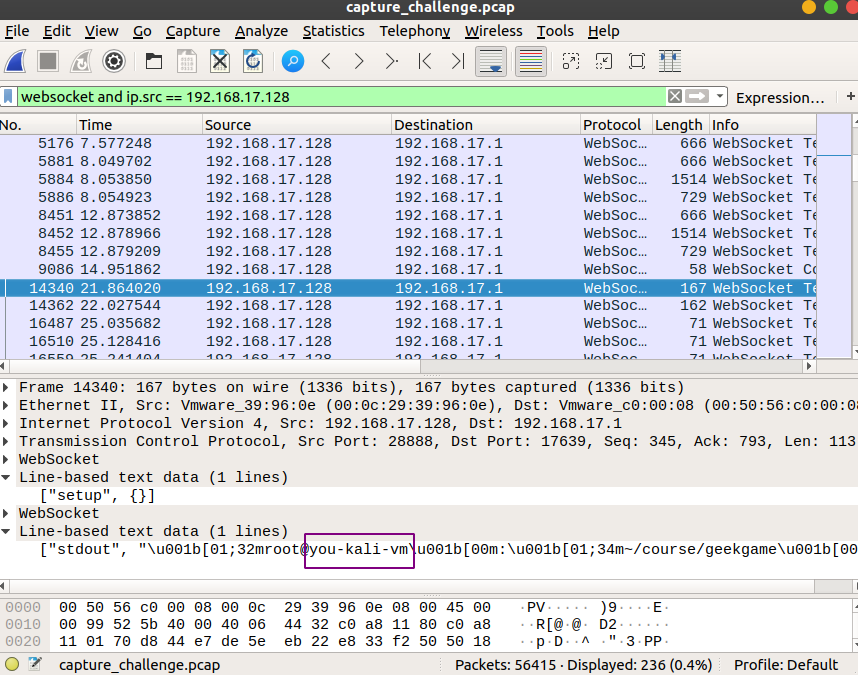858x675 pixels.
Task: Open the Statistics menu
Action: 333,31
